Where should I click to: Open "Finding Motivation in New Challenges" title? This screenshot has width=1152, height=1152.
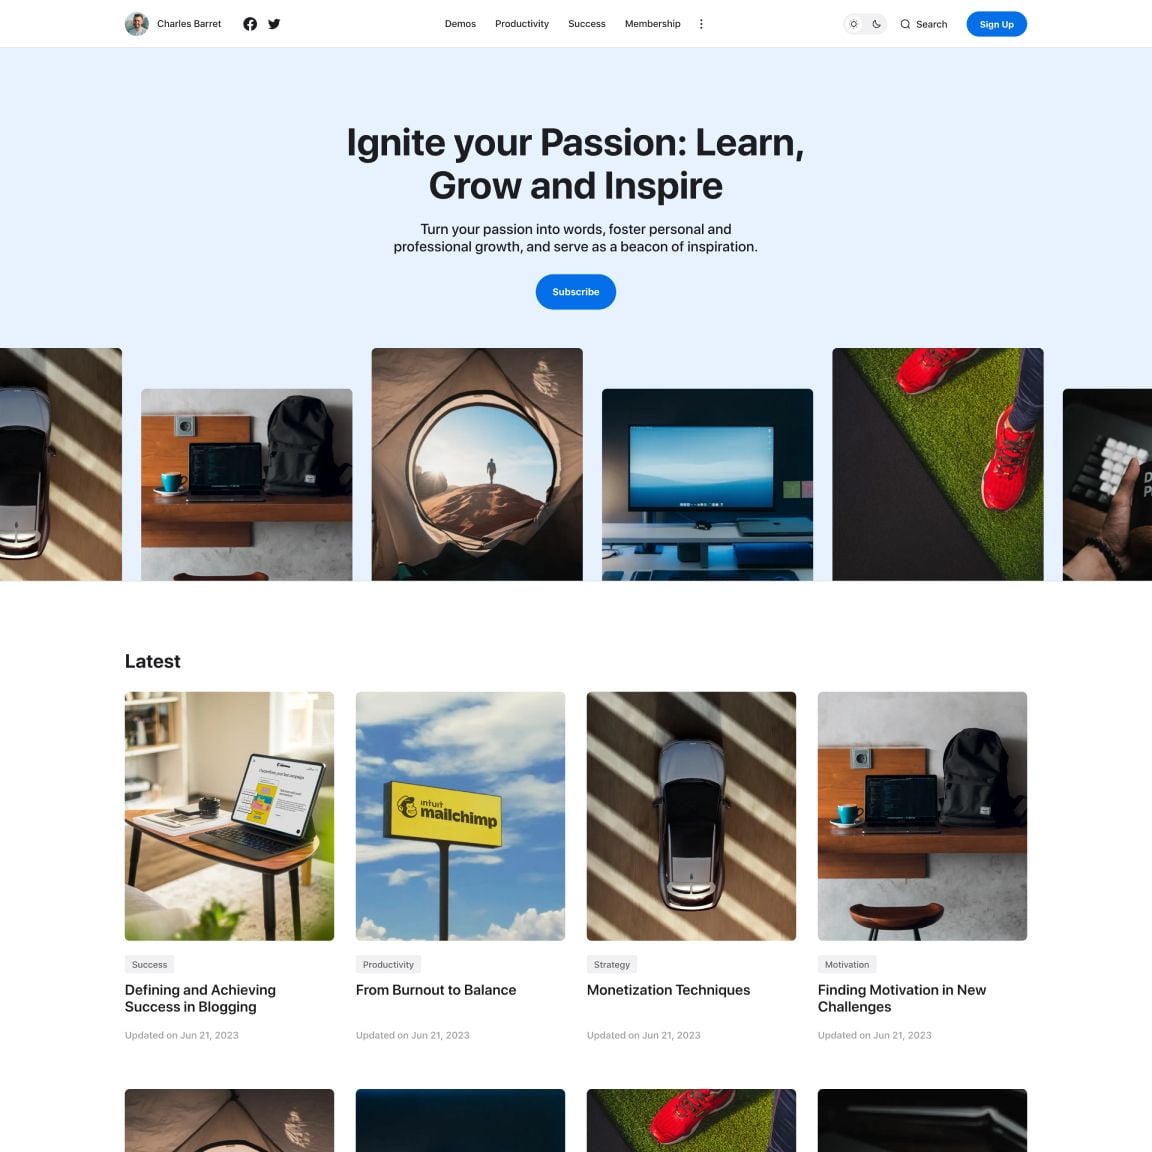point(901,998)
